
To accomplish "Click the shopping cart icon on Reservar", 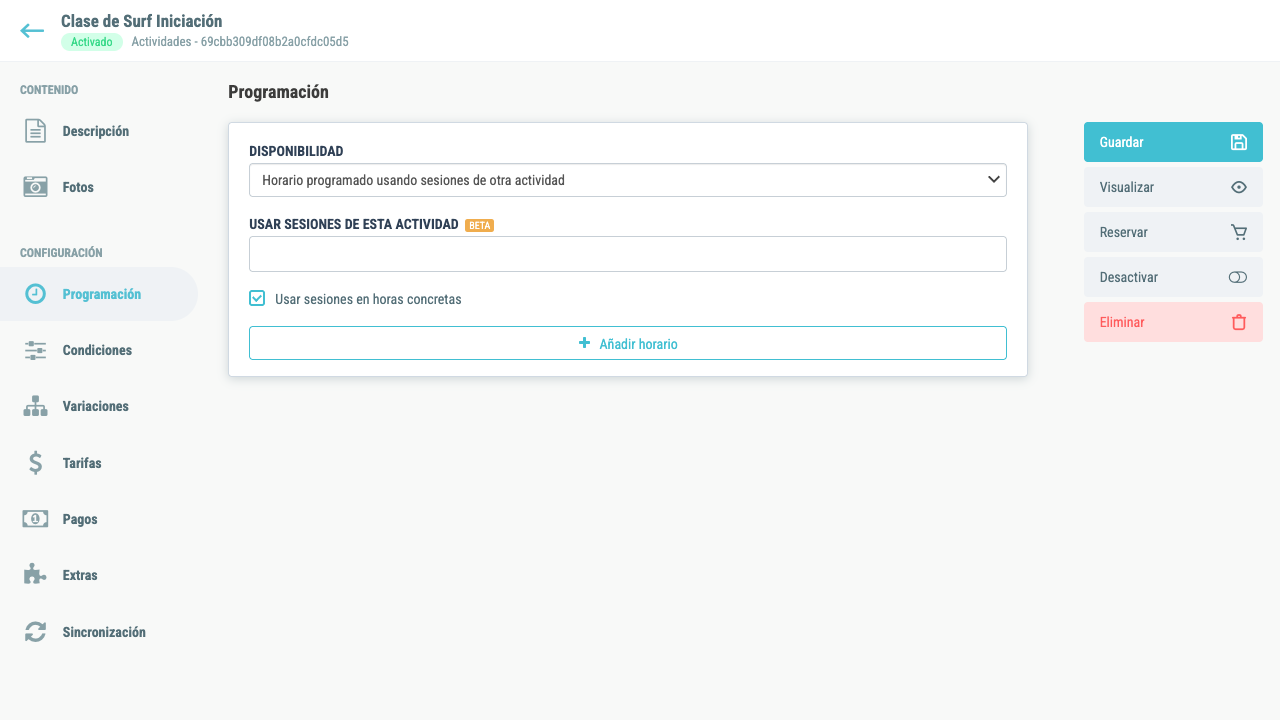I will (x=1239, y=232).
